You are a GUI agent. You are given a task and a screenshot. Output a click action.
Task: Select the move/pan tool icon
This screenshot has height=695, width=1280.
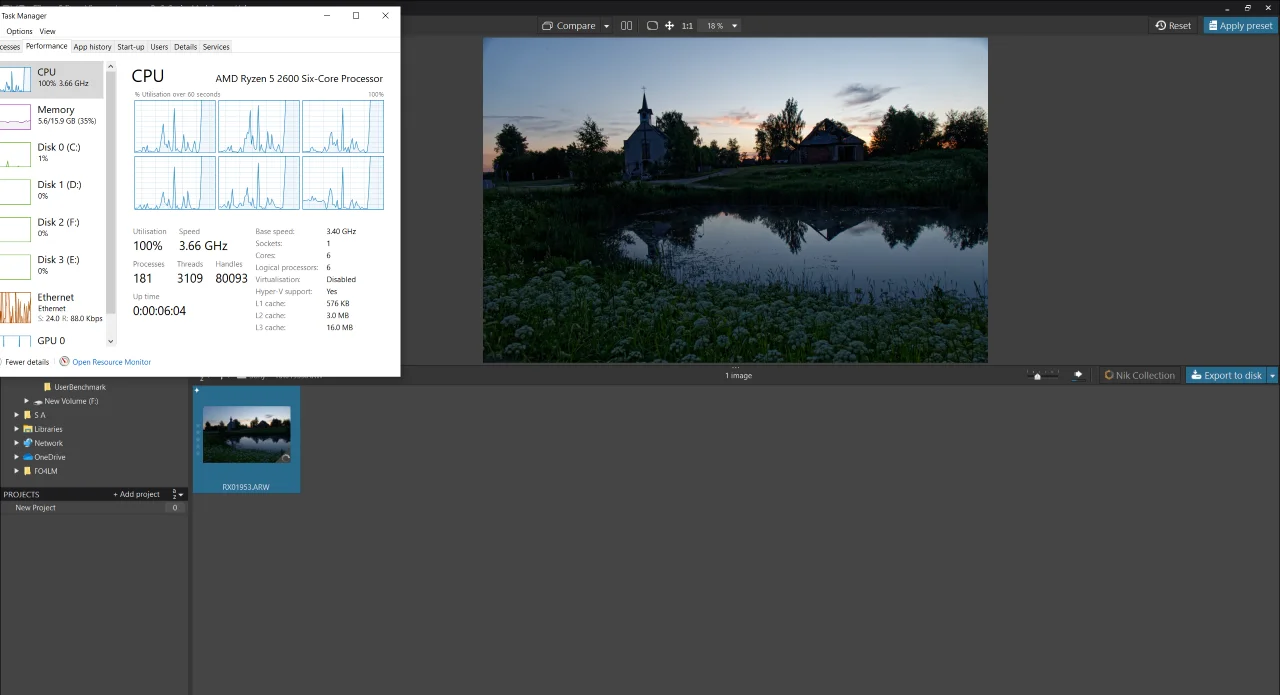669,26
